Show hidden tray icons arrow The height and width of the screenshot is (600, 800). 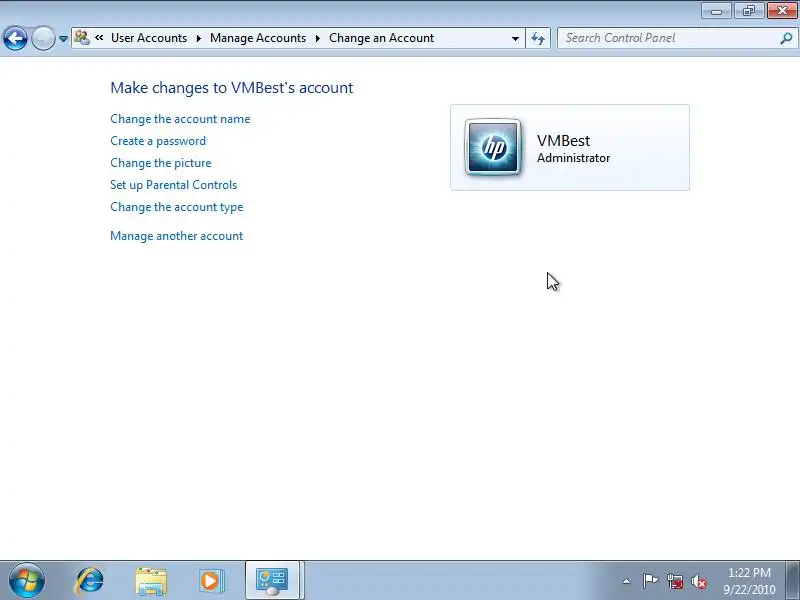click(627, 581)
